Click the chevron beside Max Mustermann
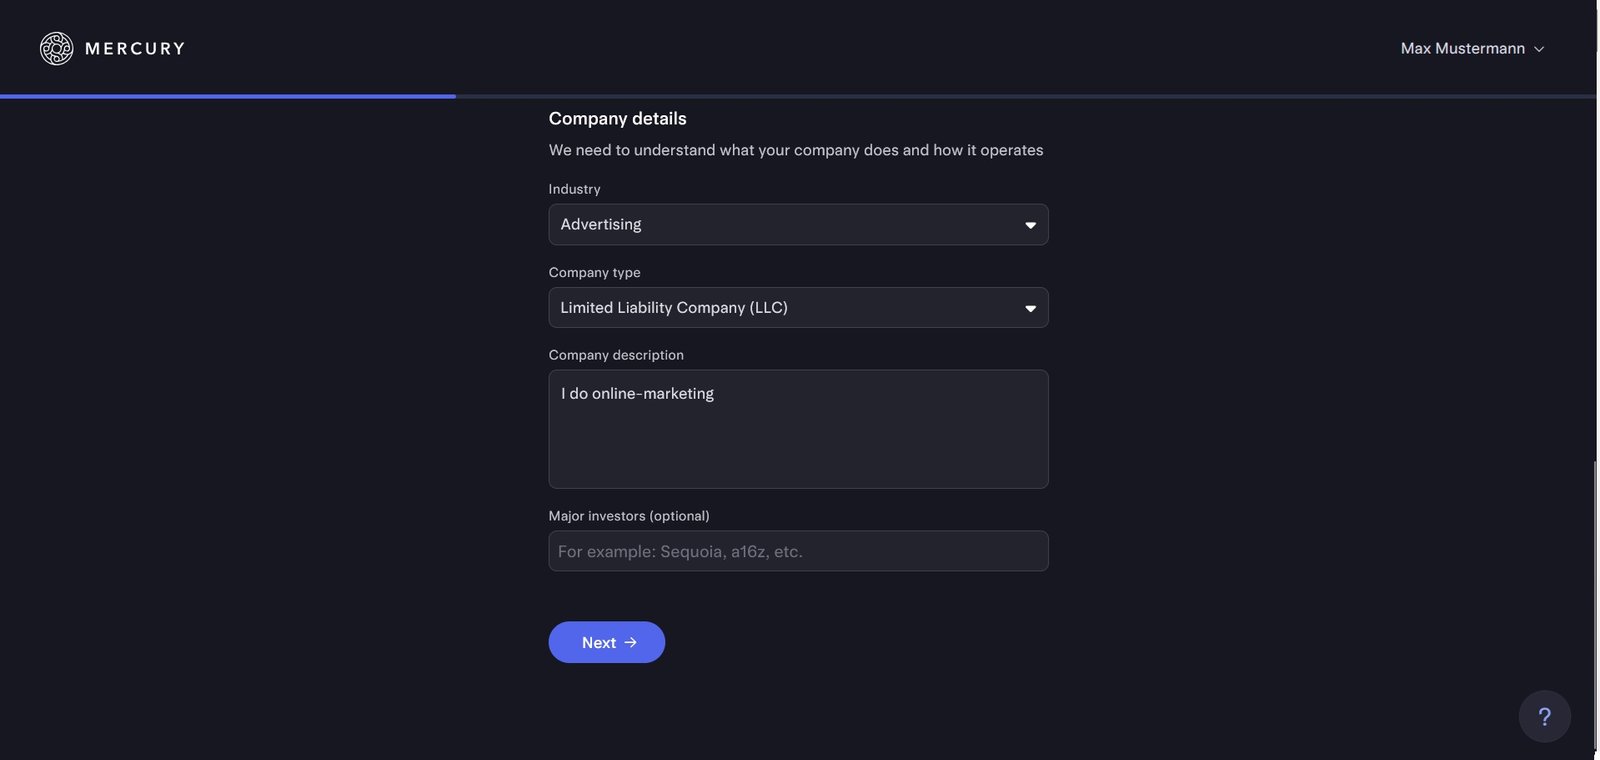The width and height of the screenshot is (1600, 760). pyautogui.click(x=1539, y=49)
